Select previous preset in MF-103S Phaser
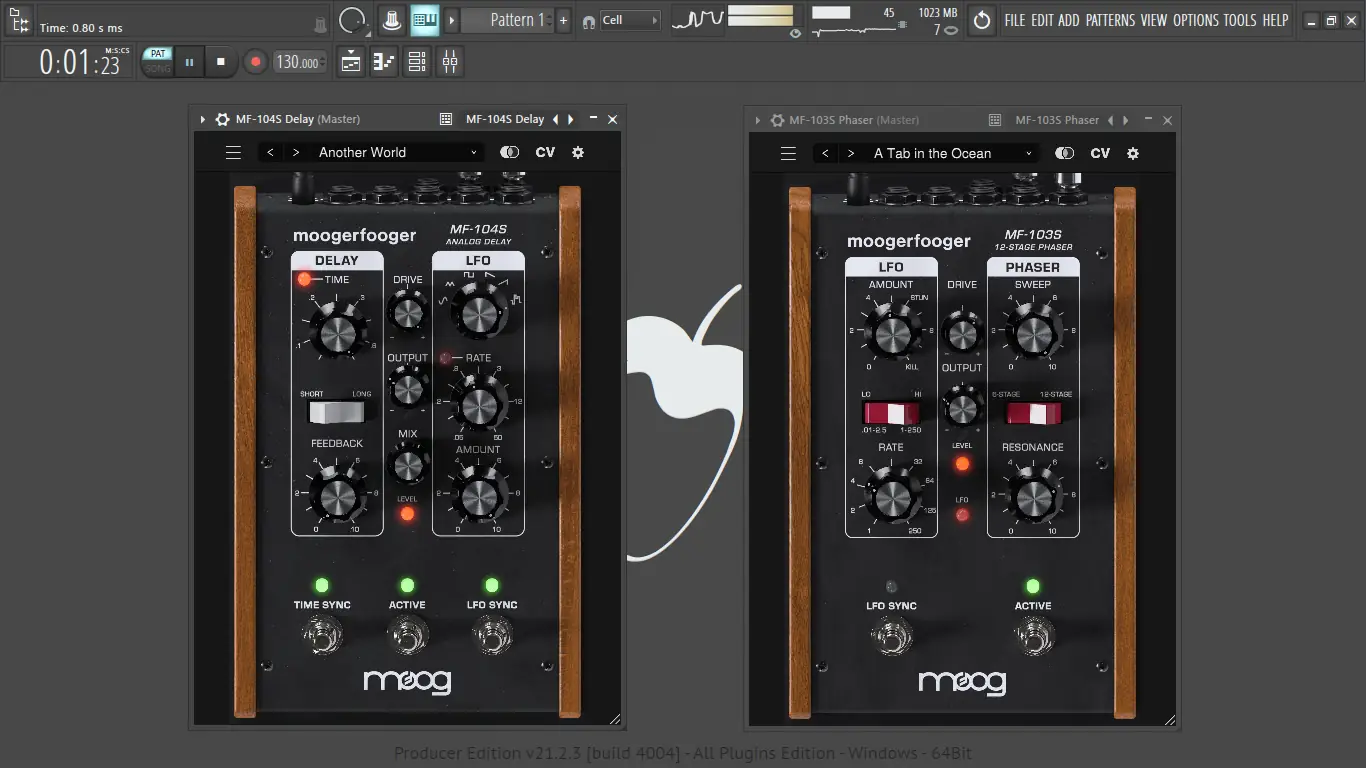 [x=825, y=154]
